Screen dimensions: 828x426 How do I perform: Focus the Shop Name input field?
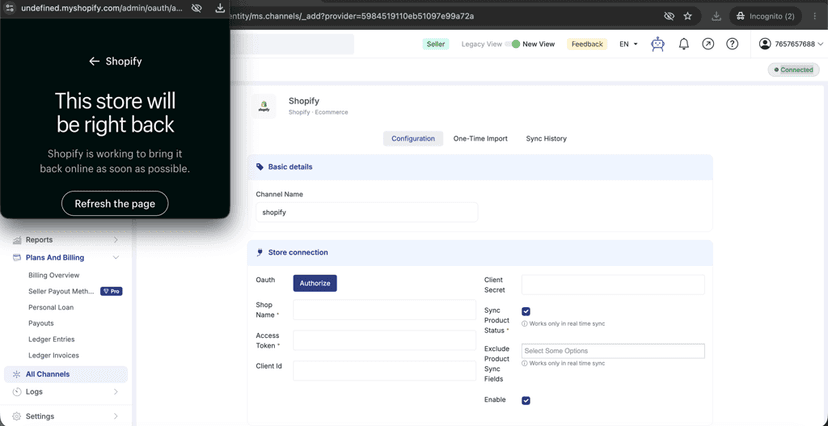[x=384, y=310]
